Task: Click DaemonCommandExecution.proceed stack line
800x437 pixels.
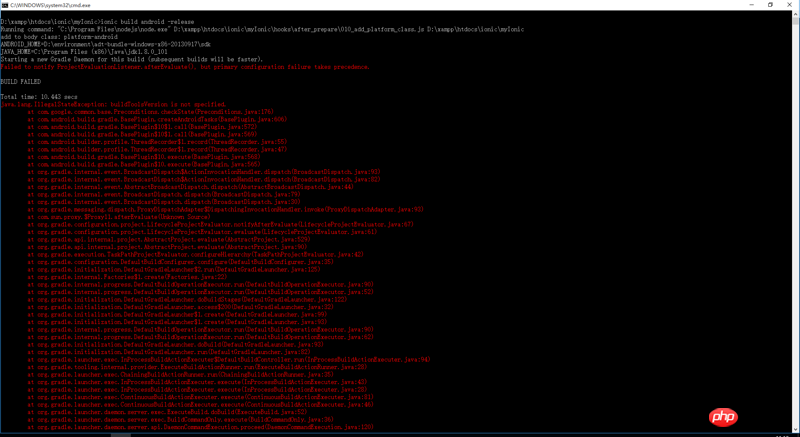Action: pyautogui.click(x=201, y=427)
